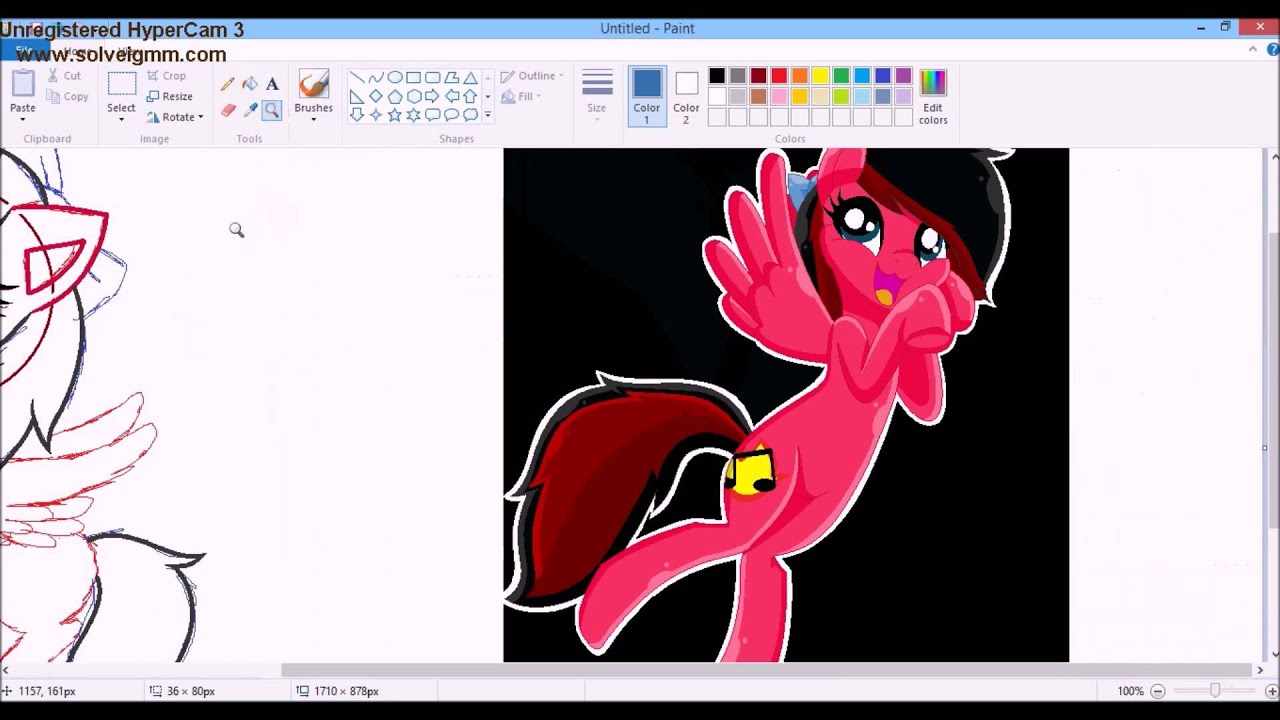
Task: Choose the Rounded rectangle shape
Action: point(432,77)
